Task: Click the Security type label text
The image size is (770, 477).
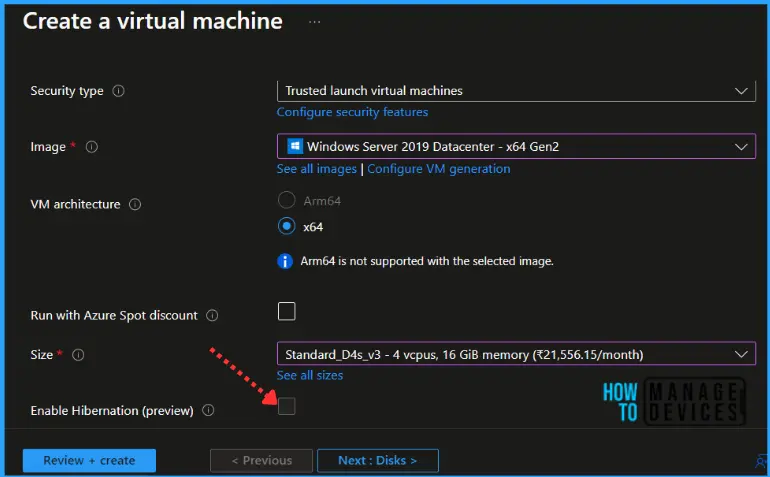Action: pos(67,91)
